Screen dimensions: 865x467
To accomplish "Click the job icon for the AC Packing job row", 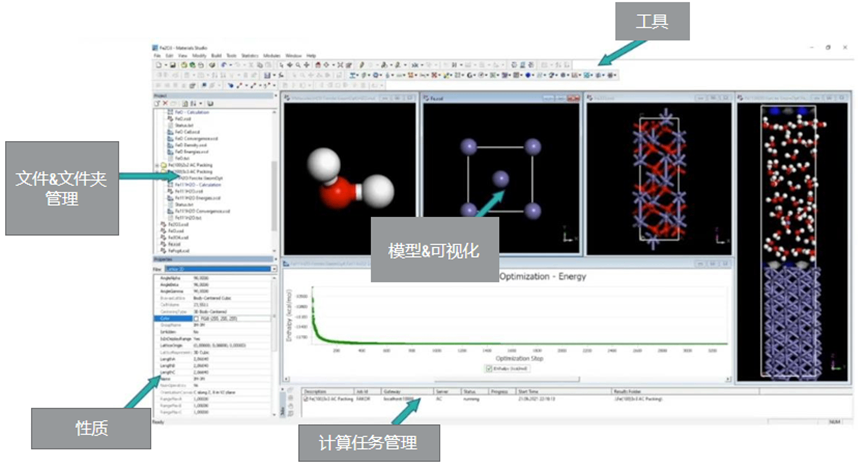I will click(x=306, y=399).
